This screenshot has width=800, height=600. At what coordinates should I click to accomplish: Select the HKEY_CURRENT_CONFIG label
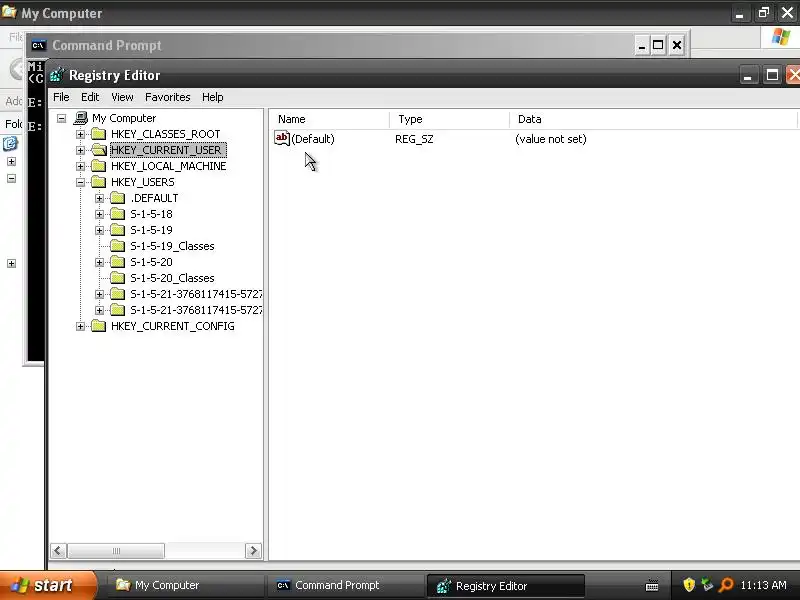pos(172,326)
